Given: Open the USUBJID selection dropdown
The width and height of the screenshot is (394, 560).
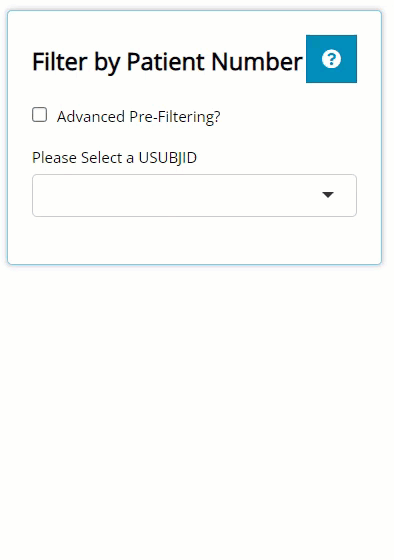Looking at the screenshot, I should (x=194, y=195).
